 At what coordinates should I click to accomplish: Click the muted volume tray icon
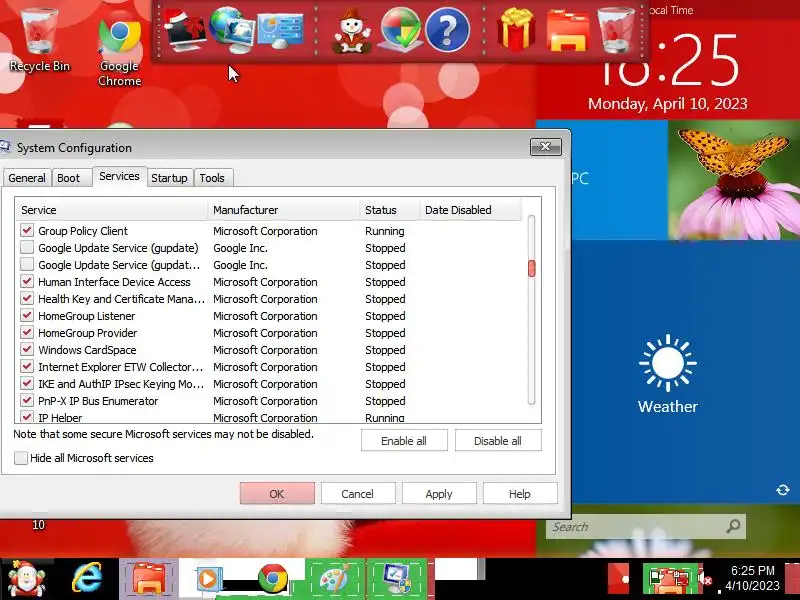(705, 579)
